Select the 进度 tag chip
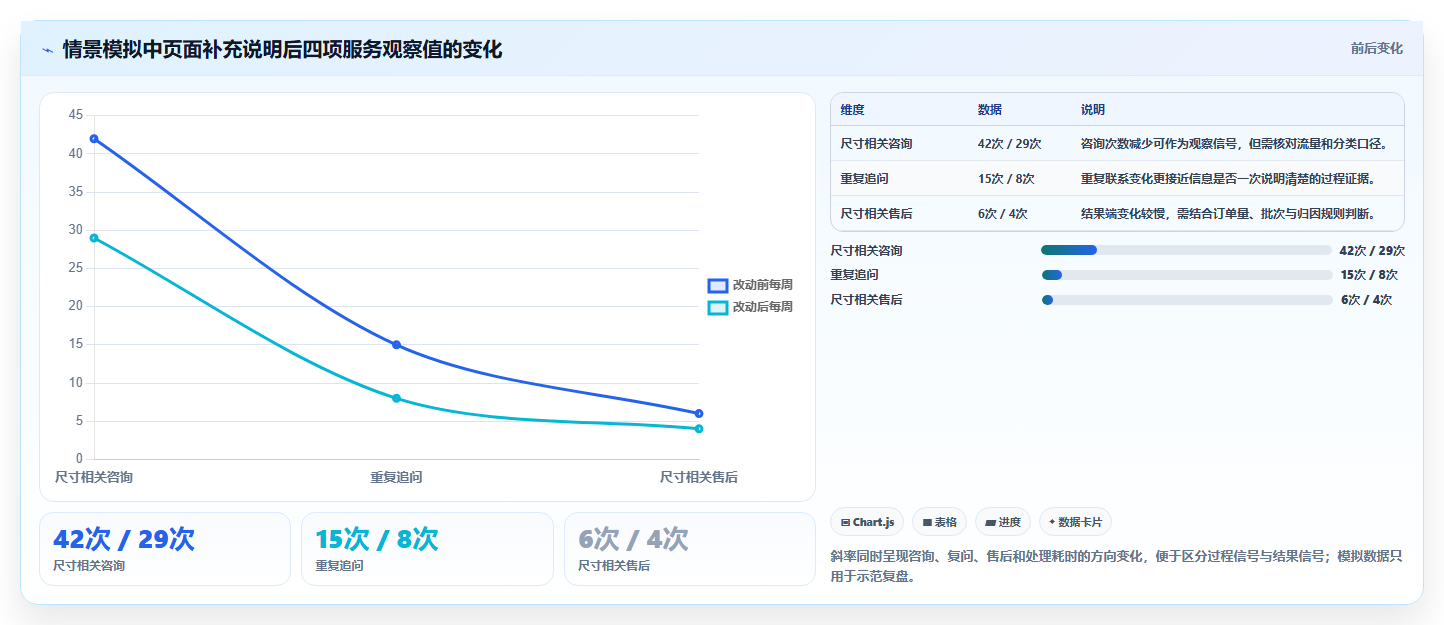The image size is (1444, 625). click(1003, 522)
